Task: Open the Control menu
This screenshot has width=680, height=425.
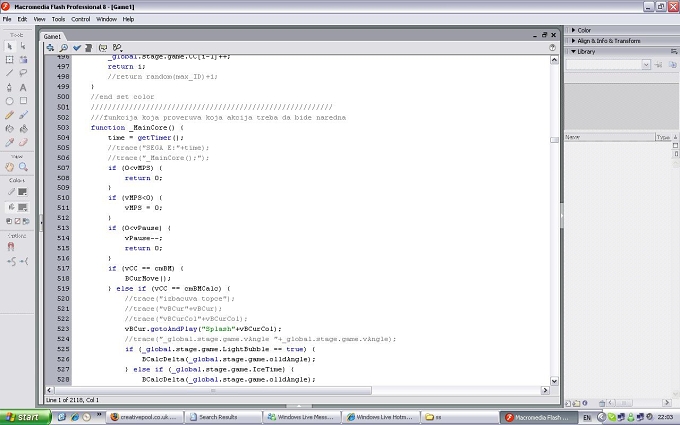Action: point(81,19)
